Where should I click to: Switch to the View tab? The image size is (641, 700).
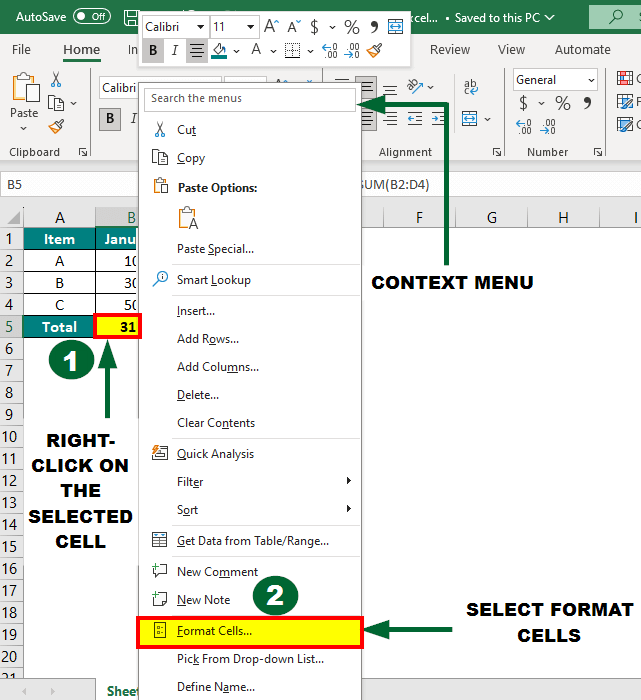pos(511,50)
